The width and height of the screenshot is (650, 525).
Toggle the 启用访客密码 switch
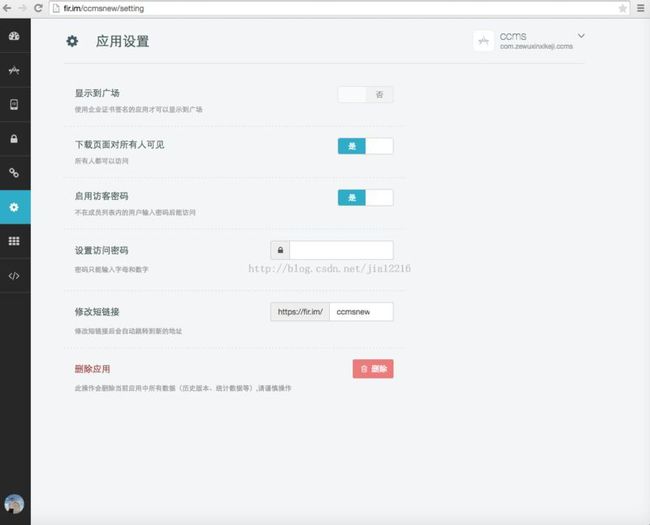[x=365, y=198]
